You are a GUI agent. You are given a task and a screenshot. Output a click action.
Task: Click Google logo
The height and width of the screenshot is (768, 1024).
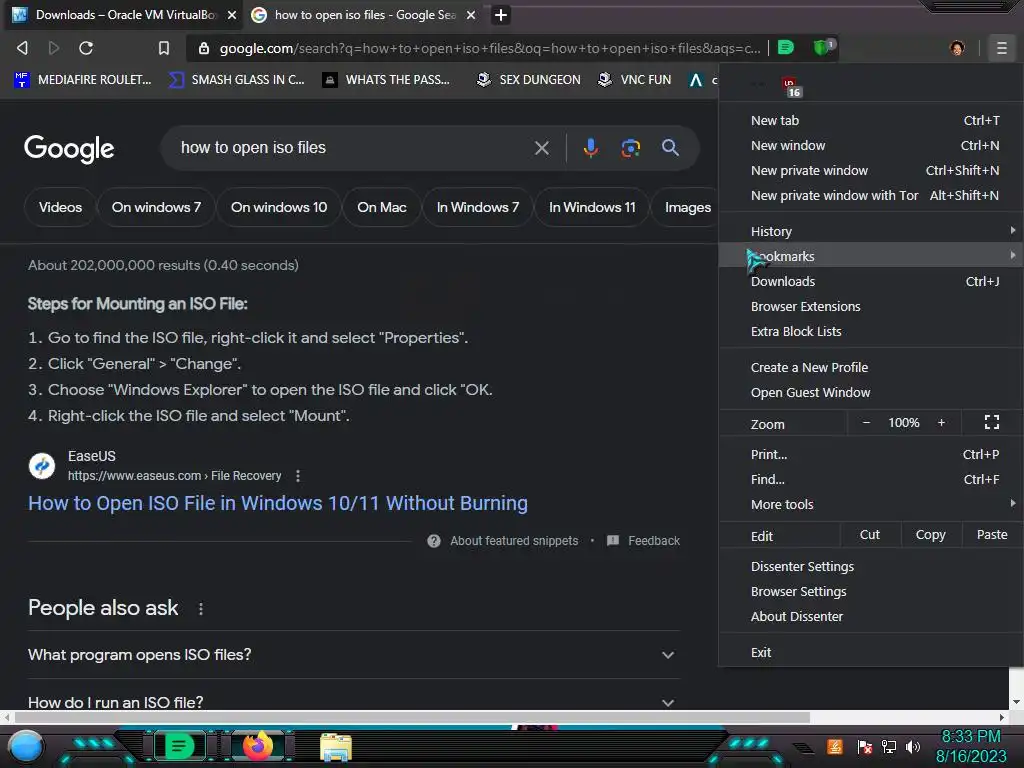pos(69,149)
